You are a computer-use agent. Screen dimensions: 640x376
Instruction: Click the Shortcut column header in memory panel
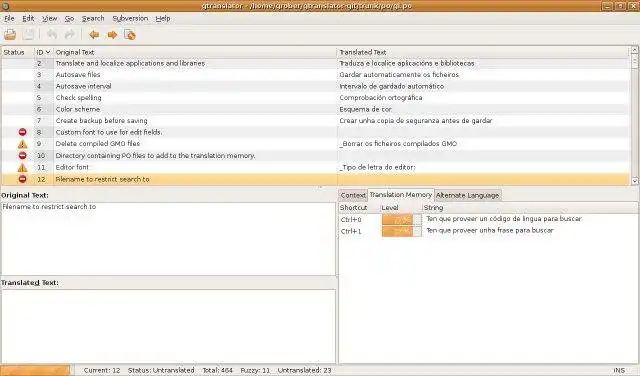tap(359, 207)
